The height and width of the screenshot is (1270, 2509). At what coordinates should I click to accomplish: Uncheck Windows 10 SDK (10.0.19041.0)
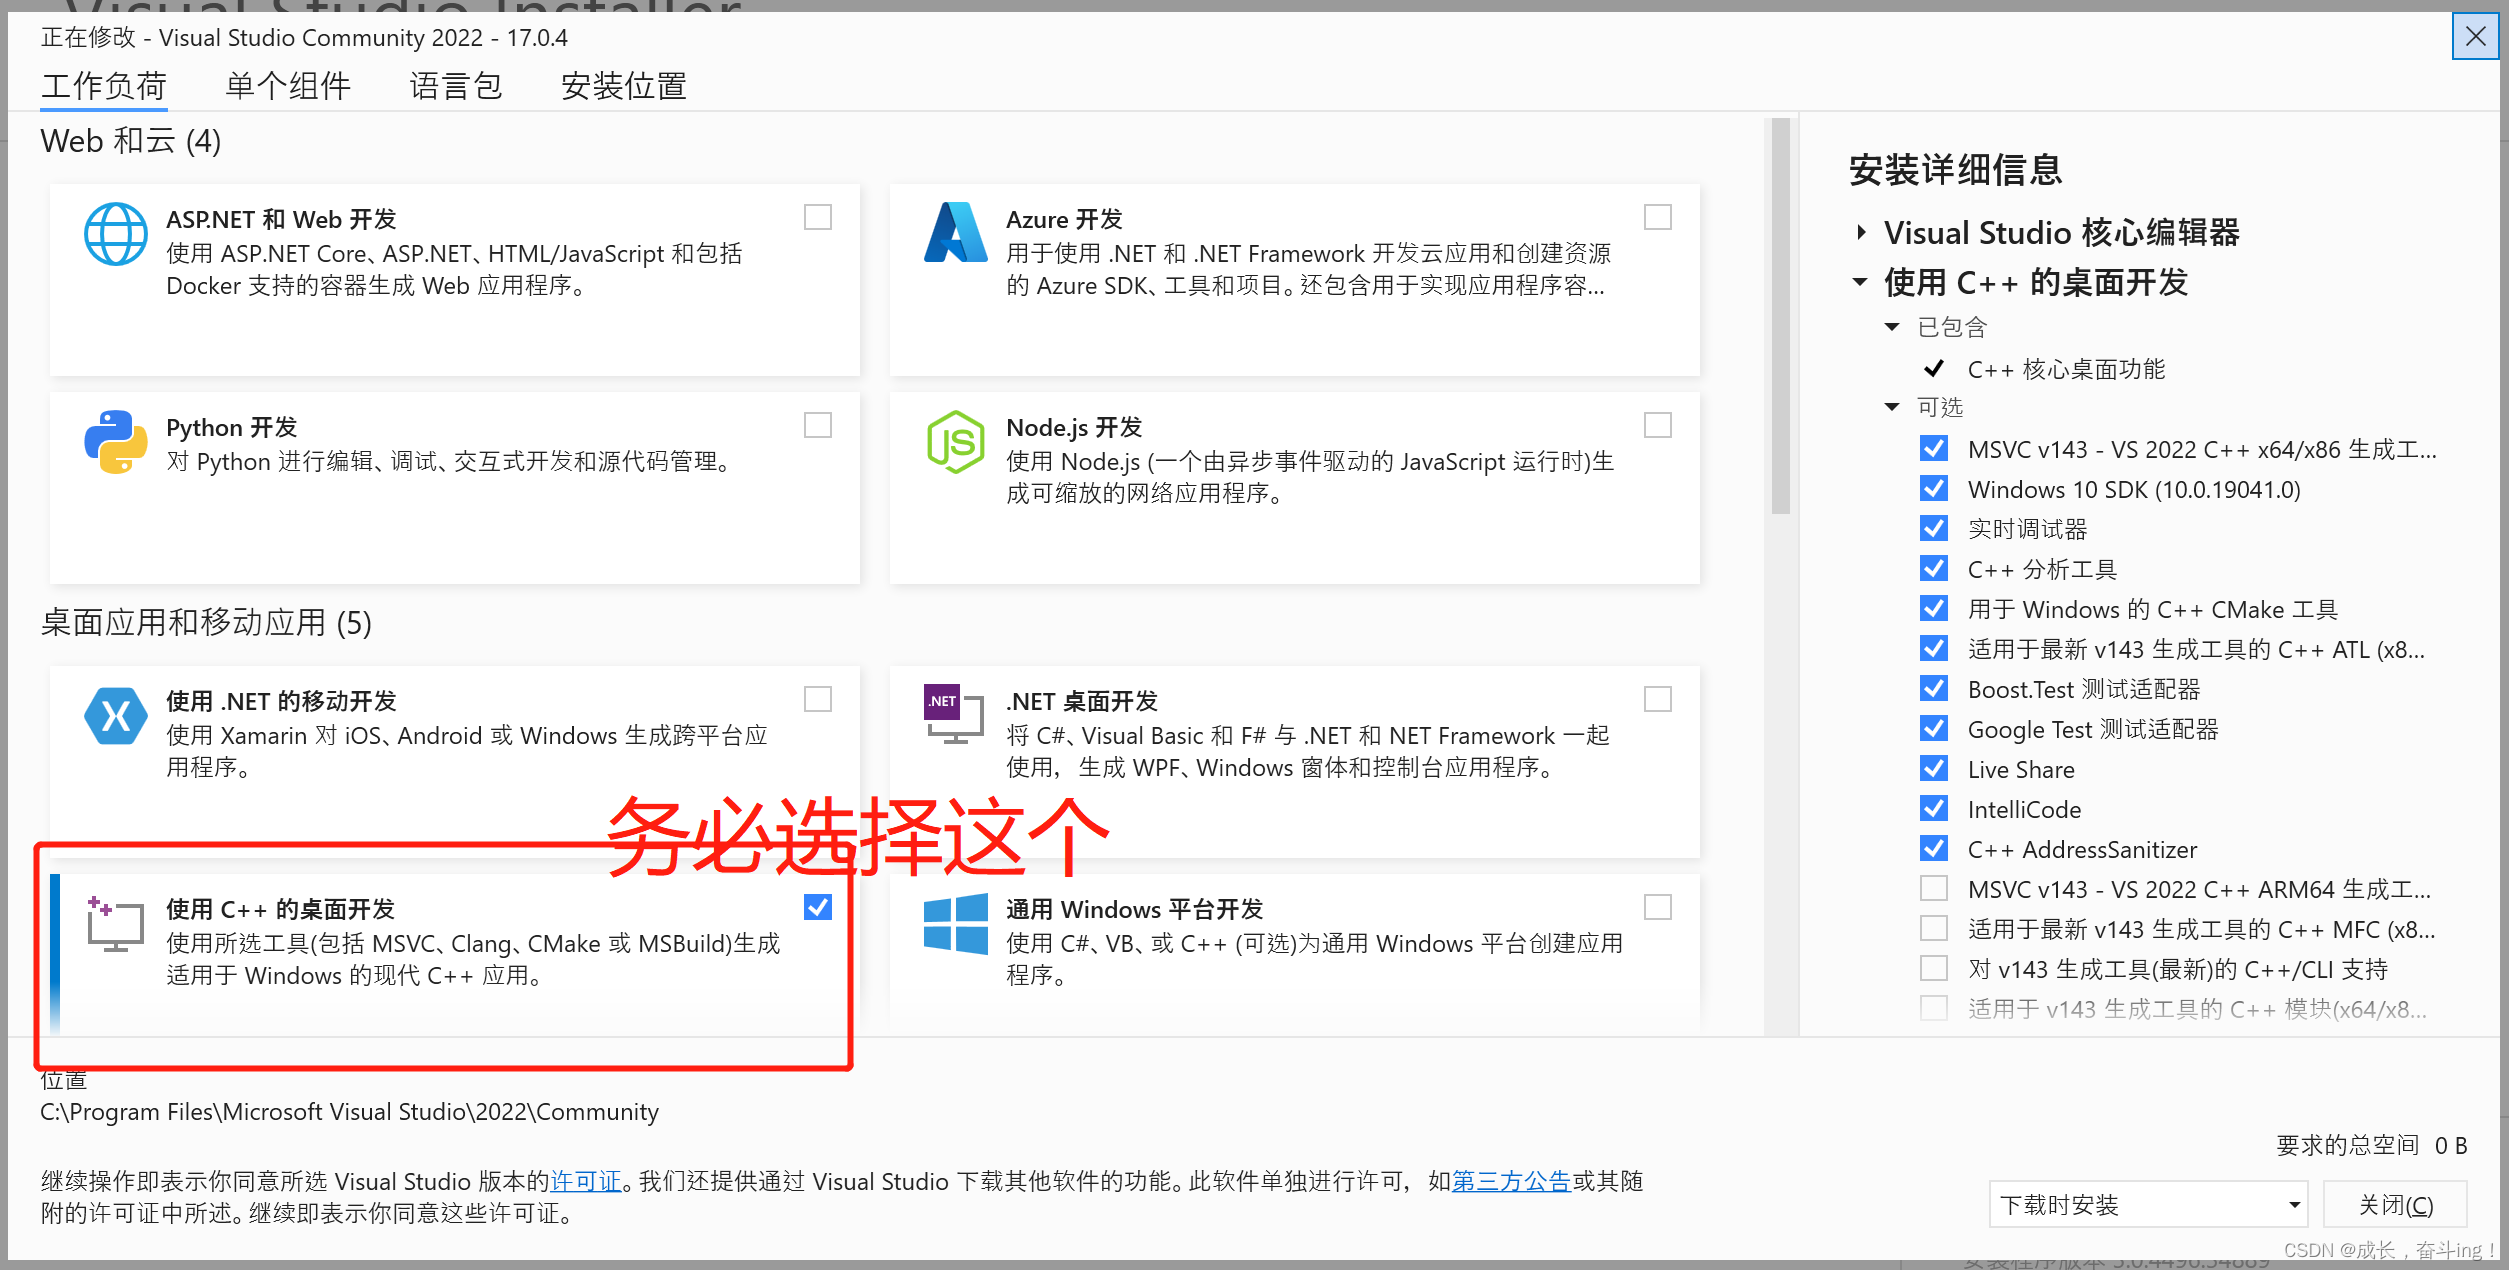click(1934, 488)
